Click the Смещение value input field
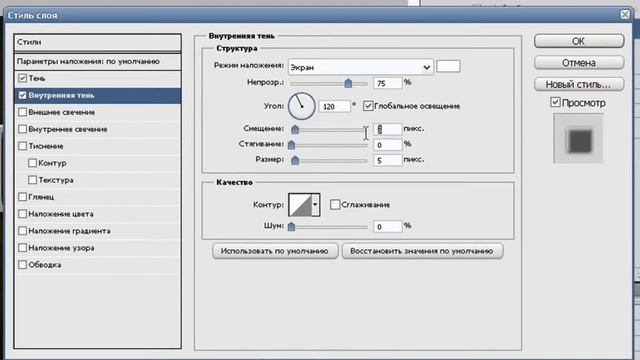Image resolution: width=640 pixels, height=360 pixels. (x=387, y=129)
